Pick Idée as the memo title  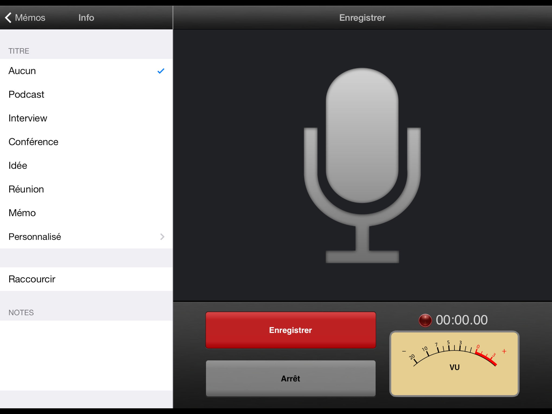point(86,165)
